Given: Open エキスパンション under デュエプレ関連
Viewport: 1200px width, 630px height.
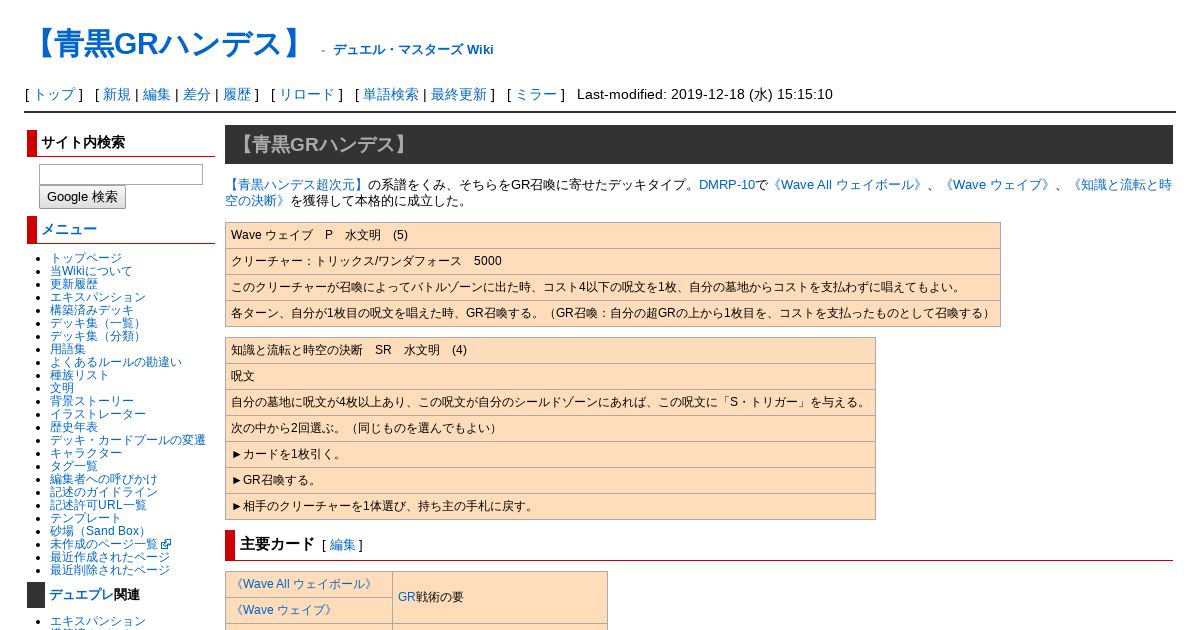Looking at the screenshot, I should point(98,621).
